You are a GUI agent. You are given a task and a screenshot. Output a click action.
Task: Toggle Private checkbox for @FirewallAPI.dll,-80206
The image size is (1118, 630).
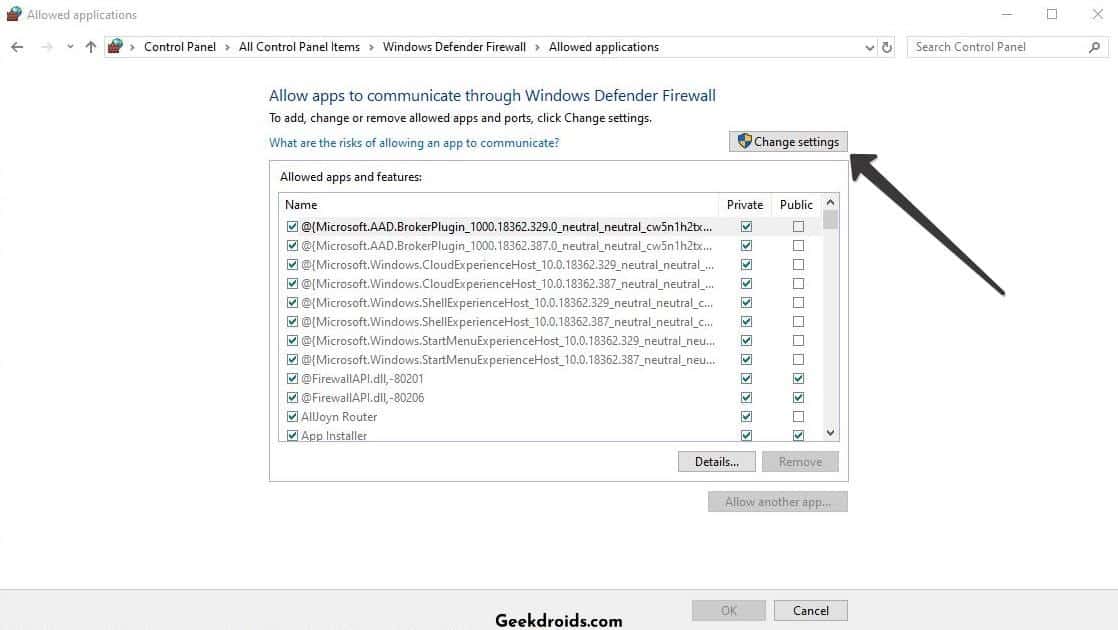coord(747,398)
